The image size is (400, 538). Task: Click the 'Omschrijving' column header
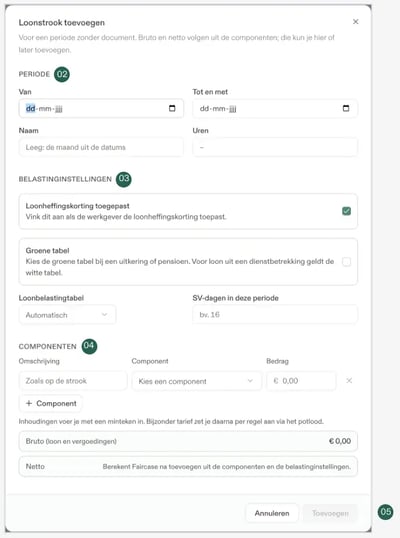39,361
